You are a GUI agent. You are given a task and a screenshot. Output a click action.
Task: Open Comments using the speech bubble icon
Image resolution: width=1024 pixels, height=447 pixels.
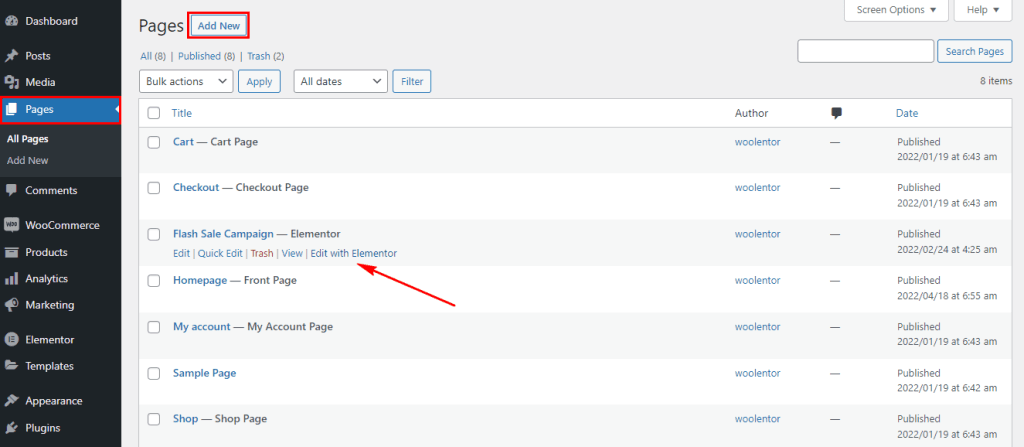(12, 190)
